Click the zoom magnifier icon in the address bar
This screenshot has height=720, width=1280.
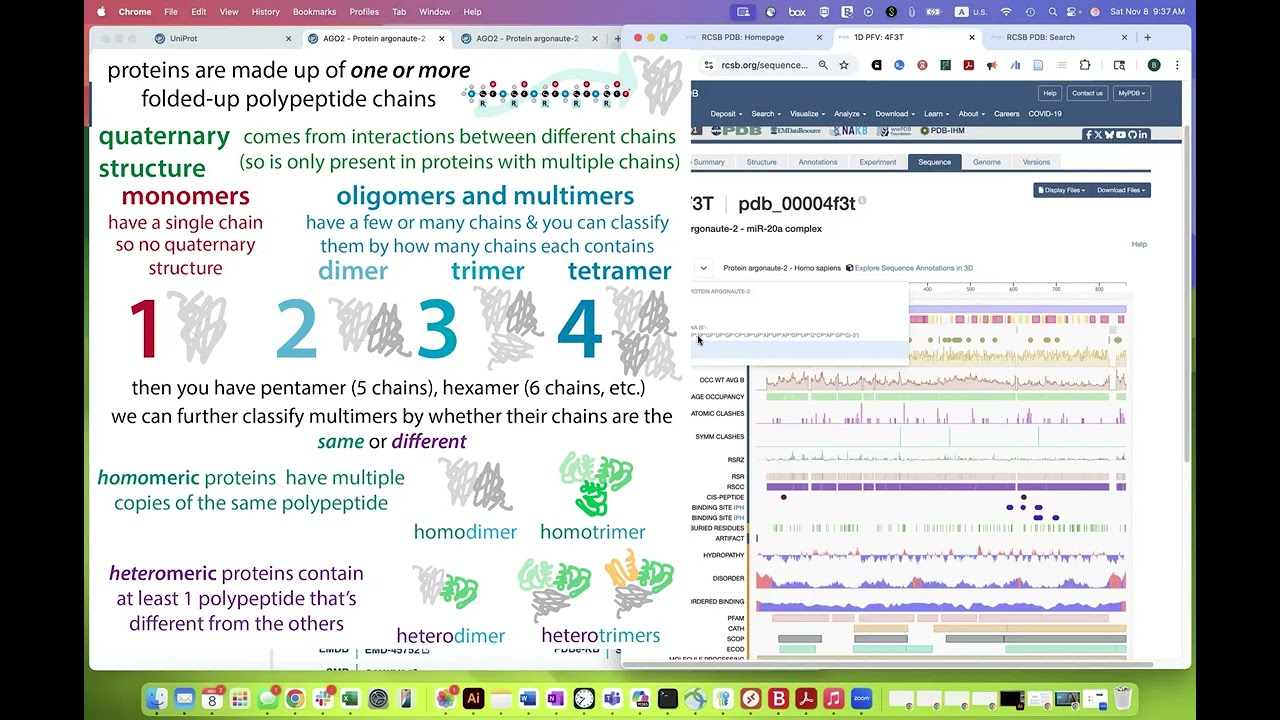click(x=823, y=65)
